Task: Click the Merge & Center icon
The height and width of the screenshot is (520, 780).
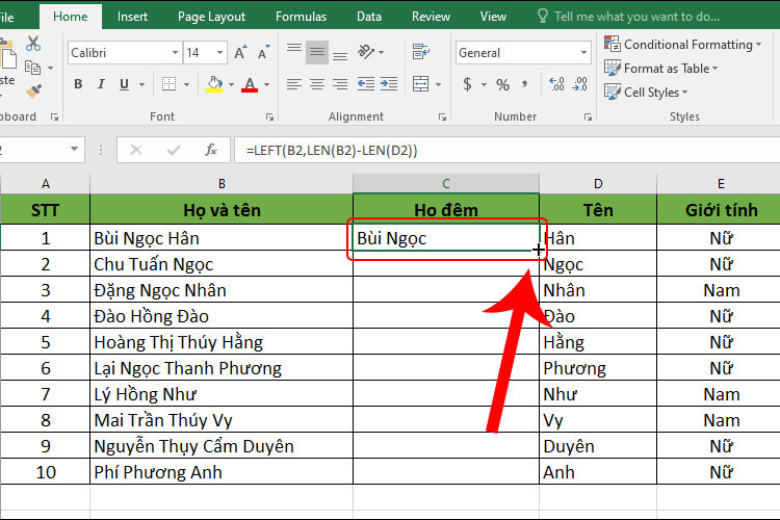Action: click(x=421, y=84)
